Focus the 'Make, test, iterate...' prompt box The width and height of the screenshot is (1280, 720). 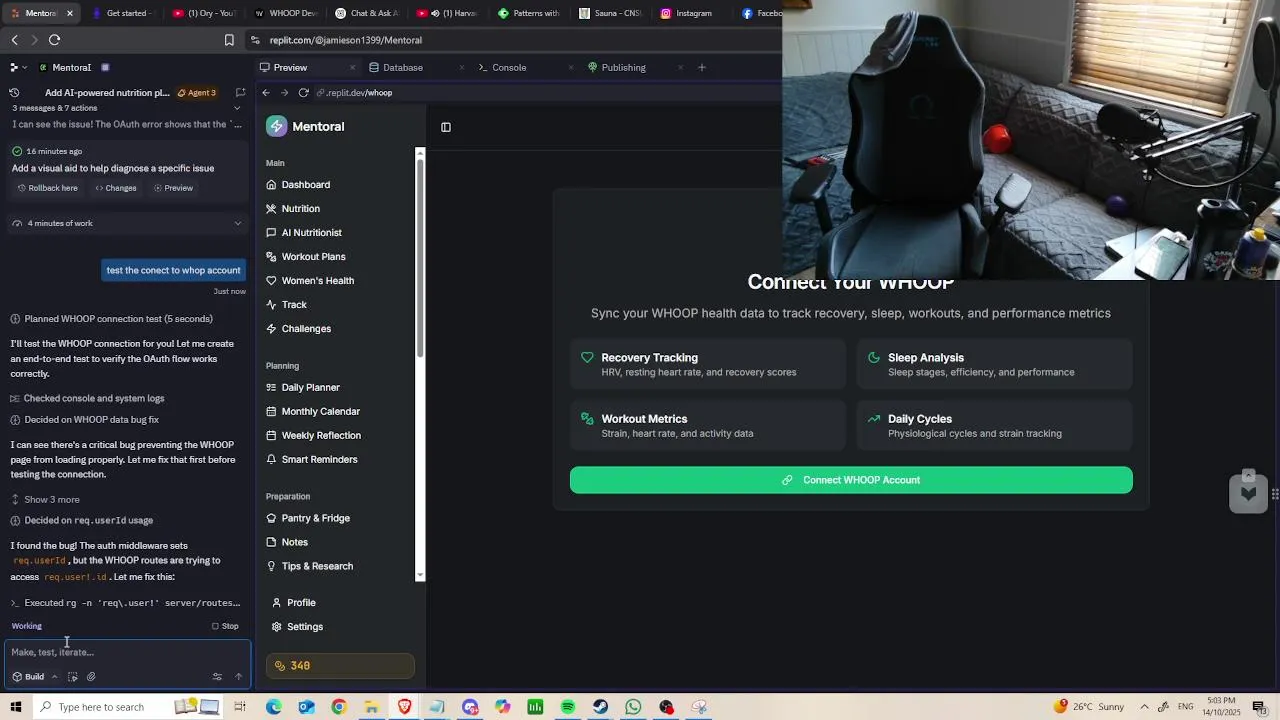(x=126, y=652)
